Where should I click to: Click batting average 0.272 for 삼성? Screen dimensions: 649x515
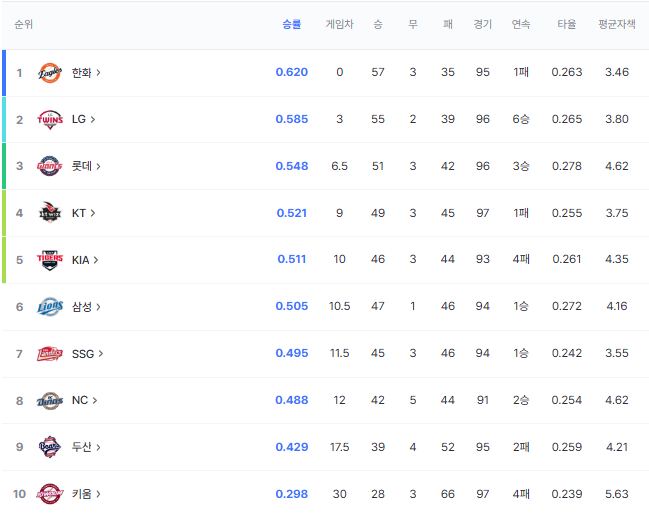click(x=567, y=306)
